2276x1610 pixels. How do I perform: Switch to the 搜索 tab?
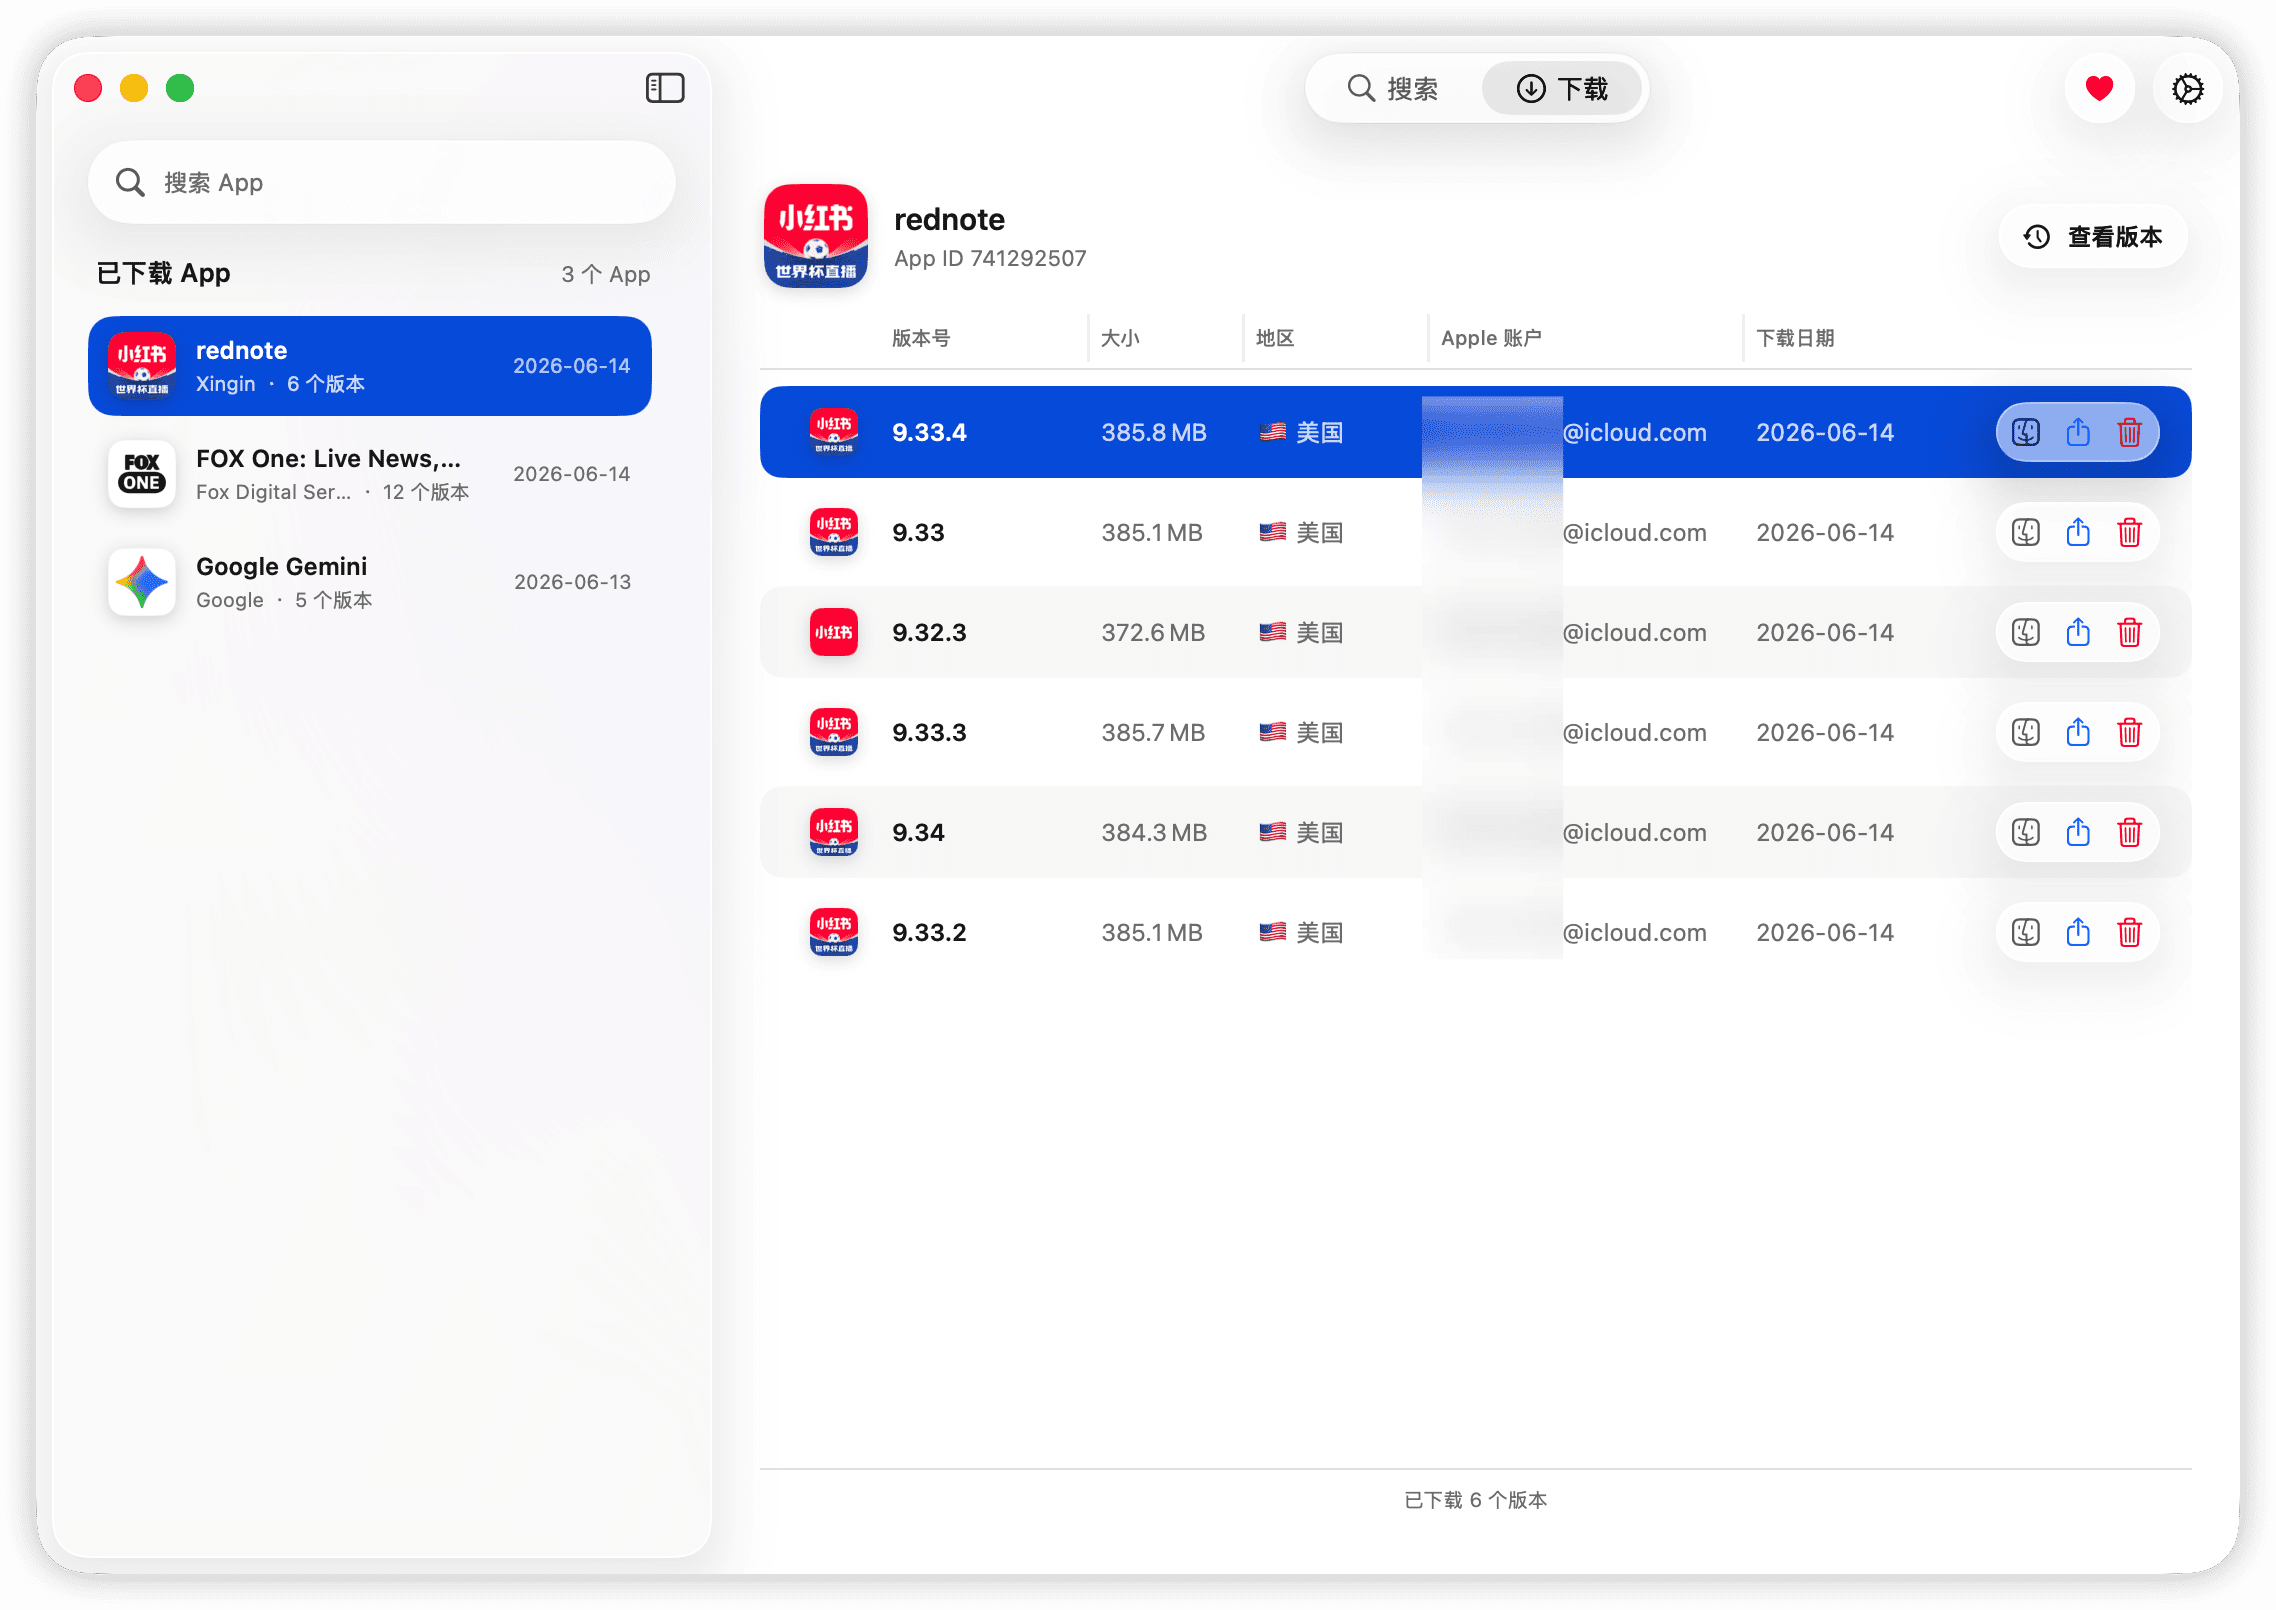[1393, 88]
